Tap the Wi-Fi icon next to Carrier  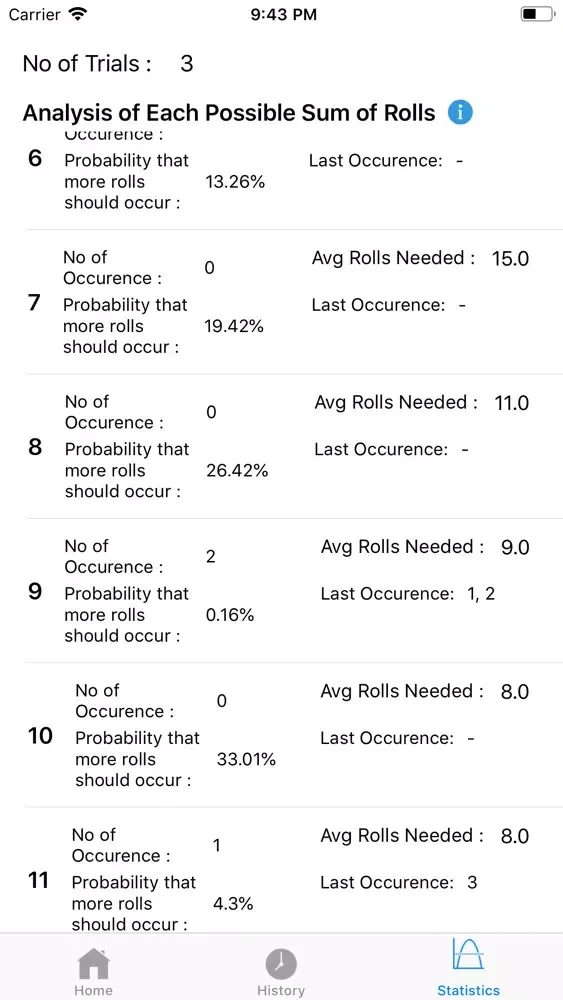78,14
